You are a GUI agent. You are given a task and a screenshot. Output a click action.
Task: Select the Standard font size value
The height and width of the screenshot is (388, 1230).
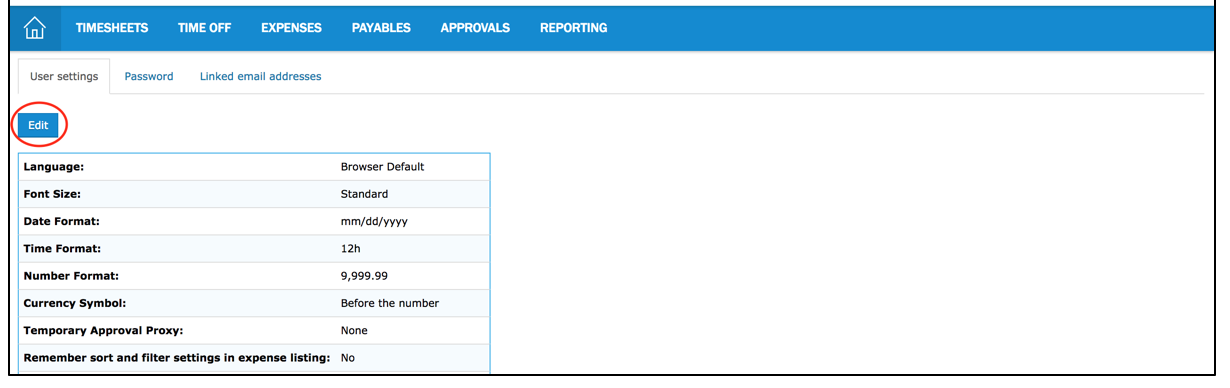click(x=364, y=194)
